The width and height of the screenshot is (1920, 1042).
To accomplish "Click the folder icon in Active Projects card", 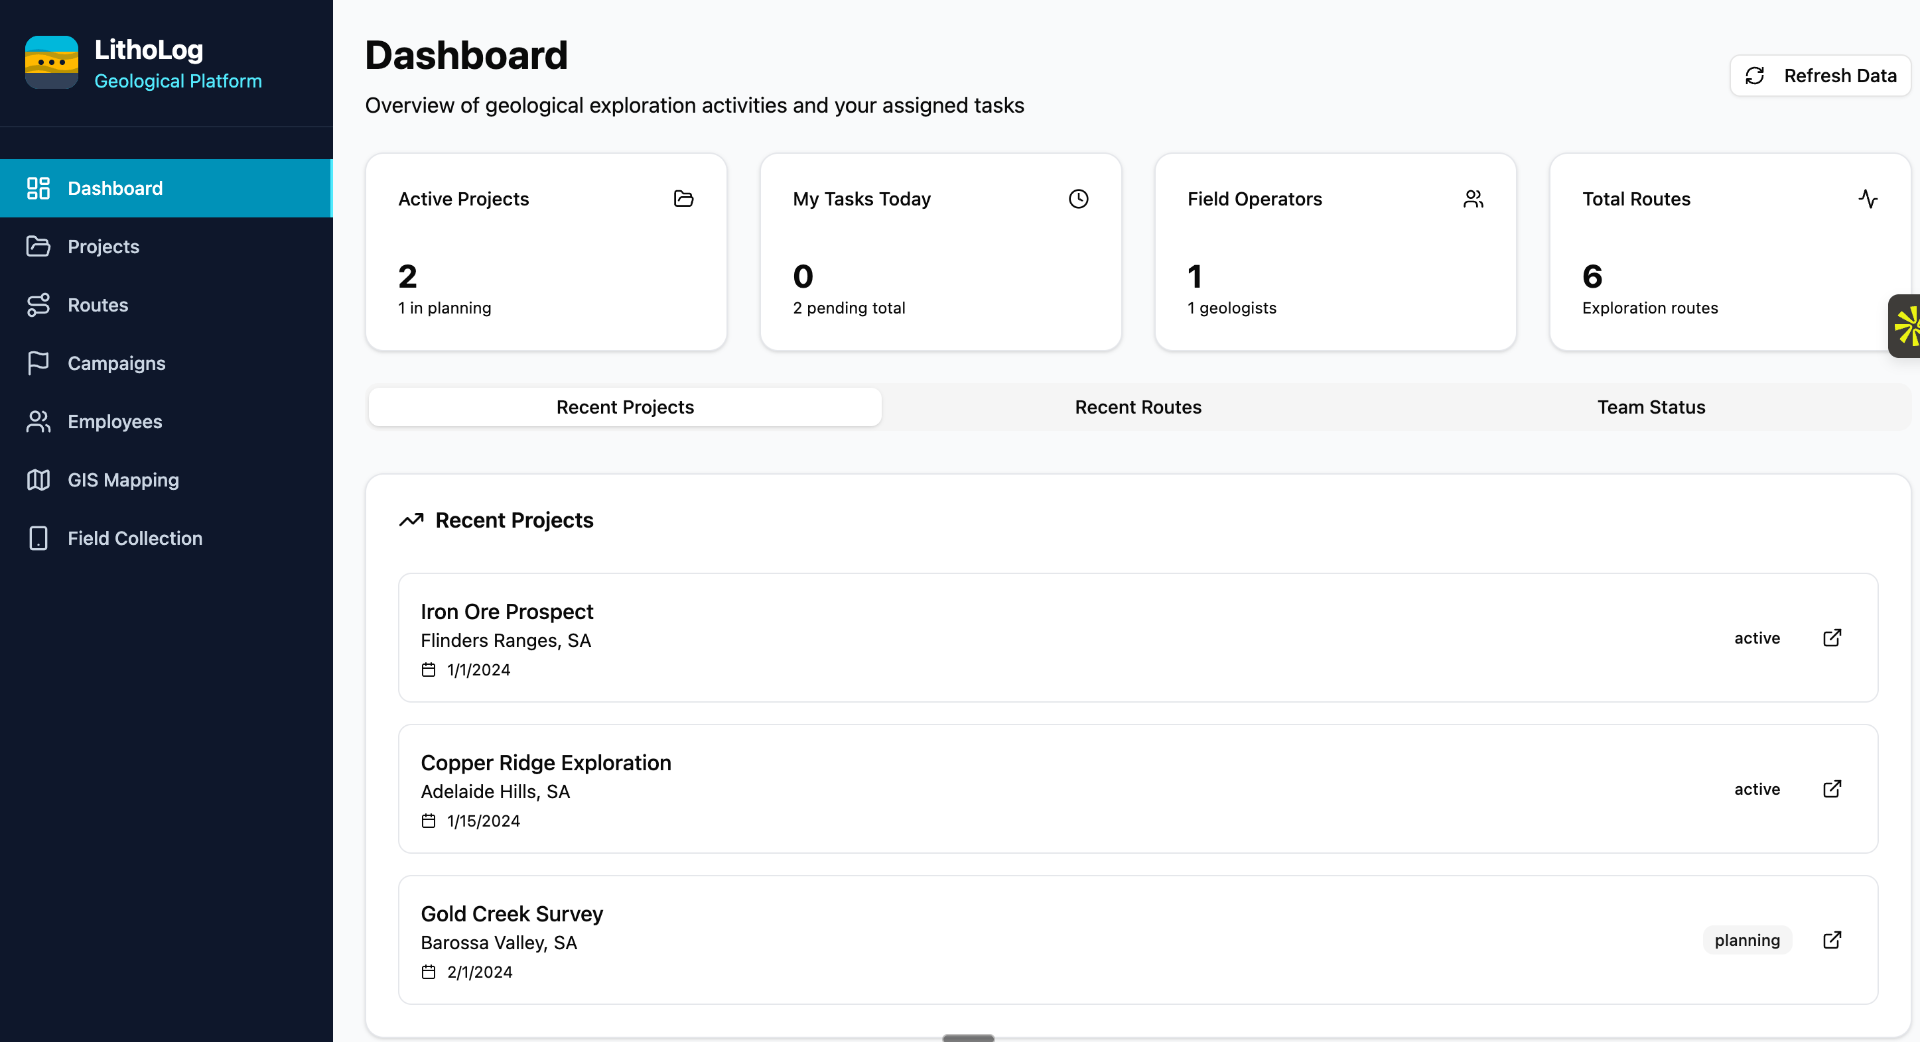I will click(x=683, y=199).
